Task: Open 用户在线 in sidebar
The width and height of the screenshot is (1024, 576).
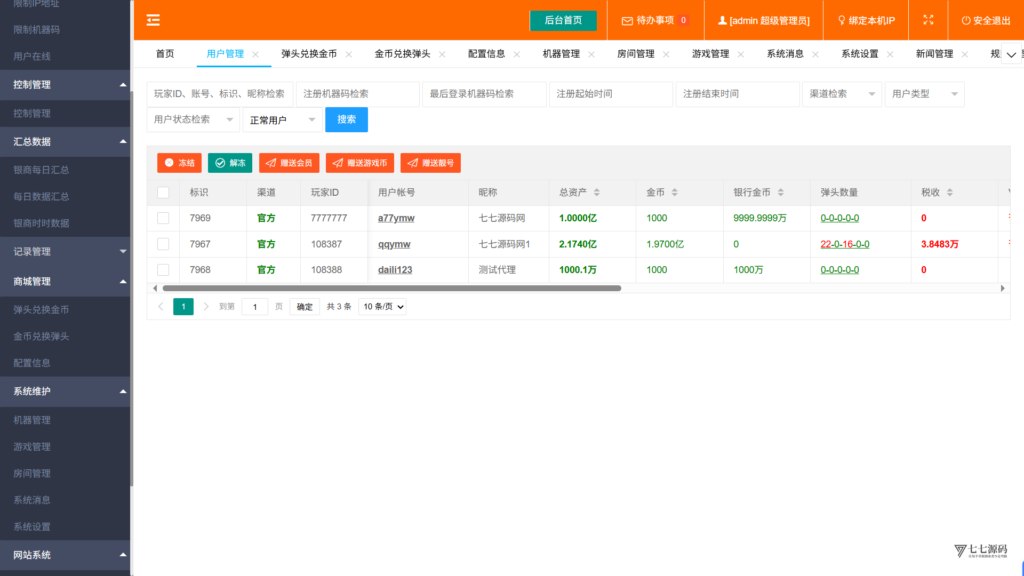Action: 32,57
